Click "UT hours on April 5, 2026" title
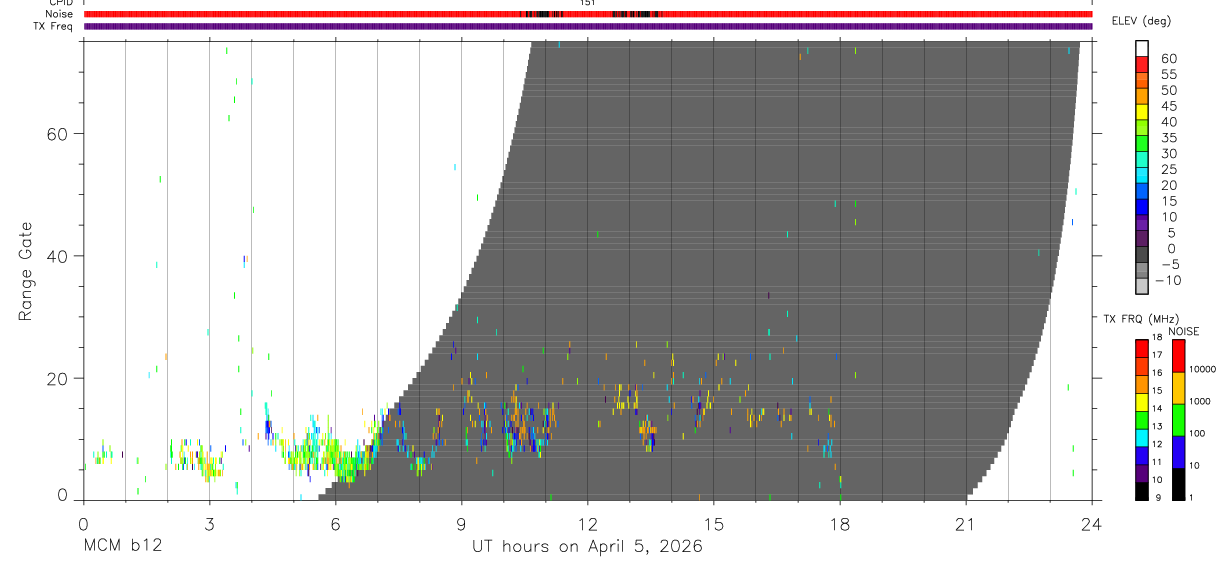The width and height of the screenshot is (1228, 567). click(587, 547)
